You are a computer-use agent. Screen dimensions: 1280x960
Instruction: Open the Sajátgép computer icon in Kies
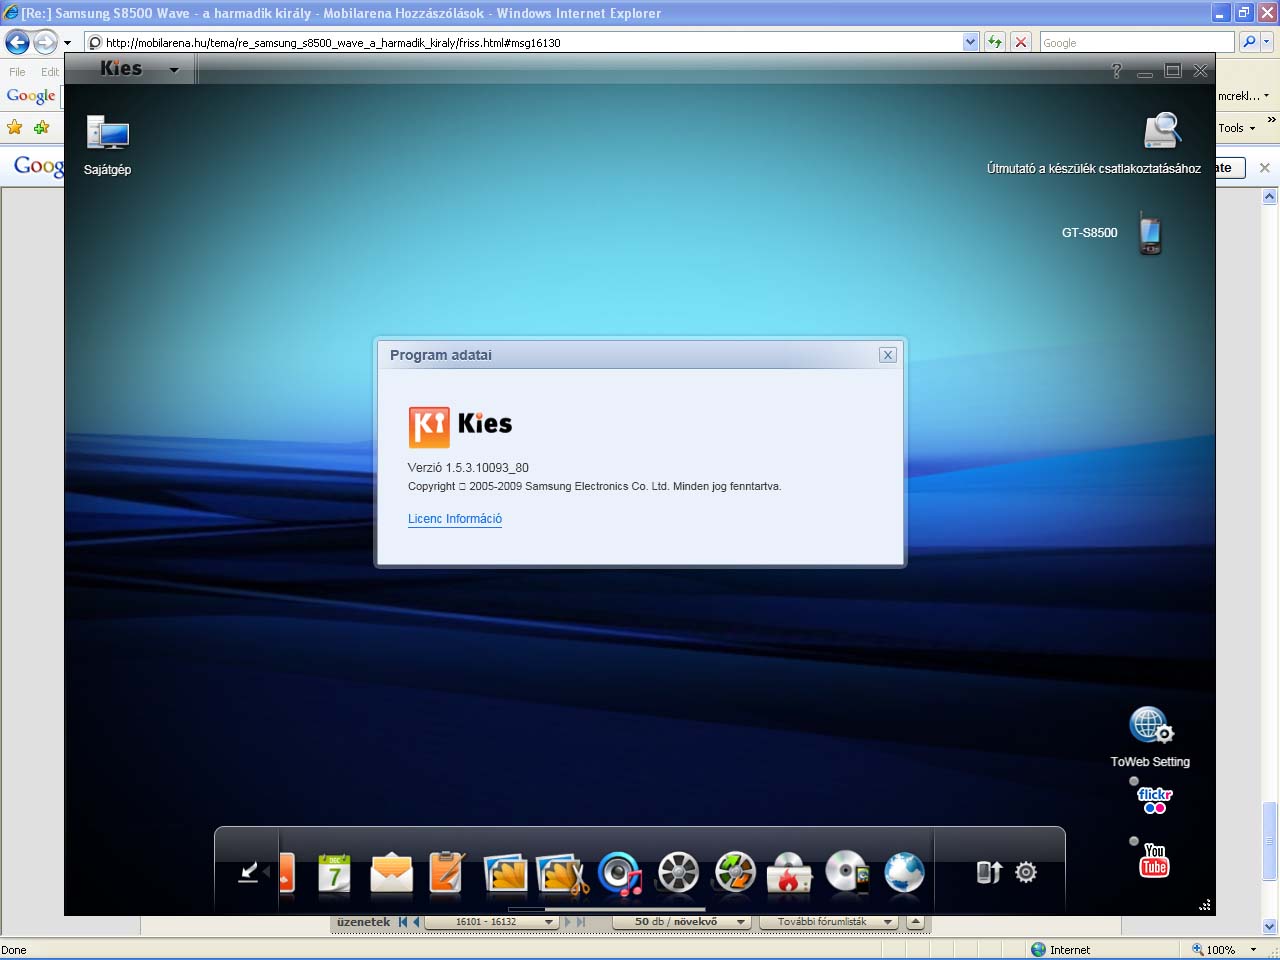[108, 133]
